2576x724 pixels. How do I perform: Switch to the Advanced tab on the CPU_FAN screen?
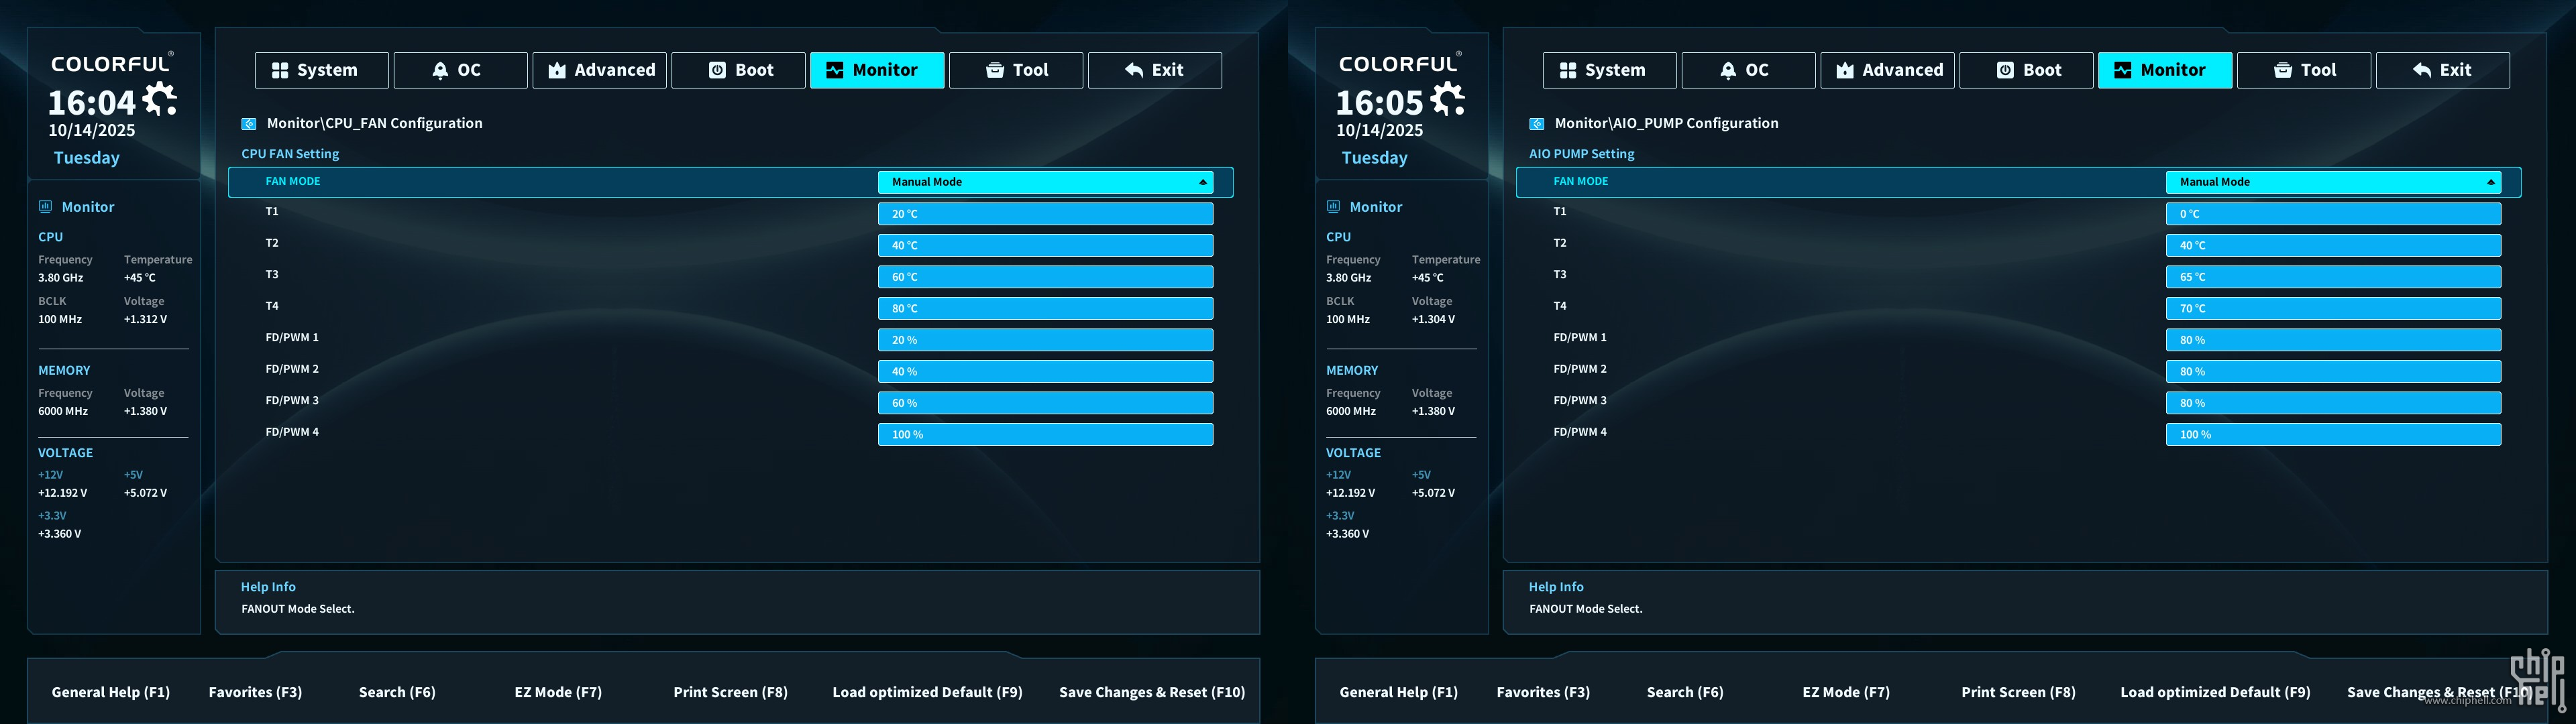point(599,70)
